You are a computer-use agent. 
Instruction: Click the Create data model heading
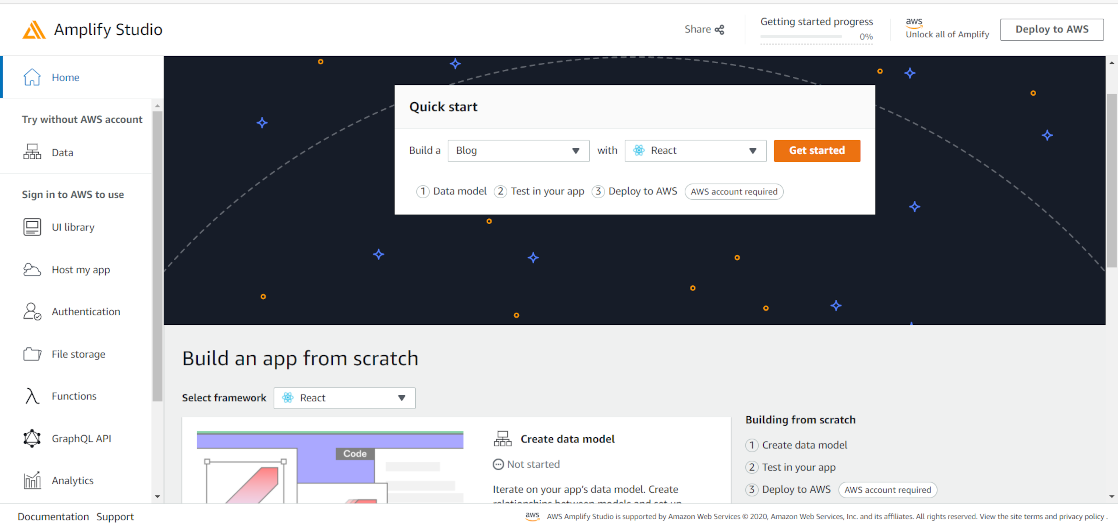coord(568,439)
